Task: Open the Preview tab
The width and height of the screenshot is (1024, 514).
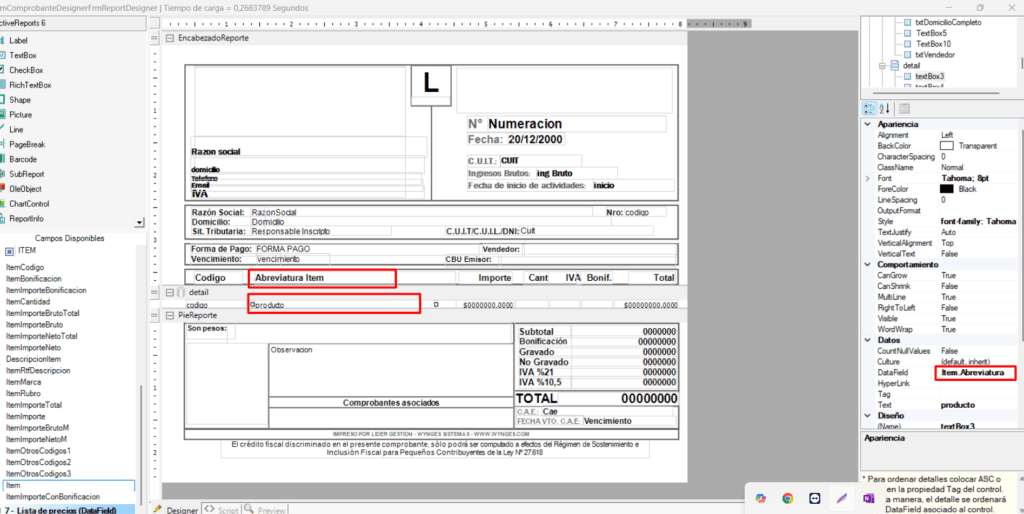Action: coord(266,508)
